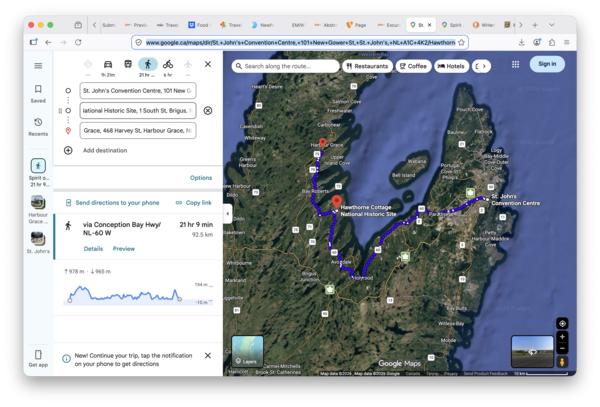600x407 pixels.
Task: Click the Get app phone icon
Action: tap(38, 354)
